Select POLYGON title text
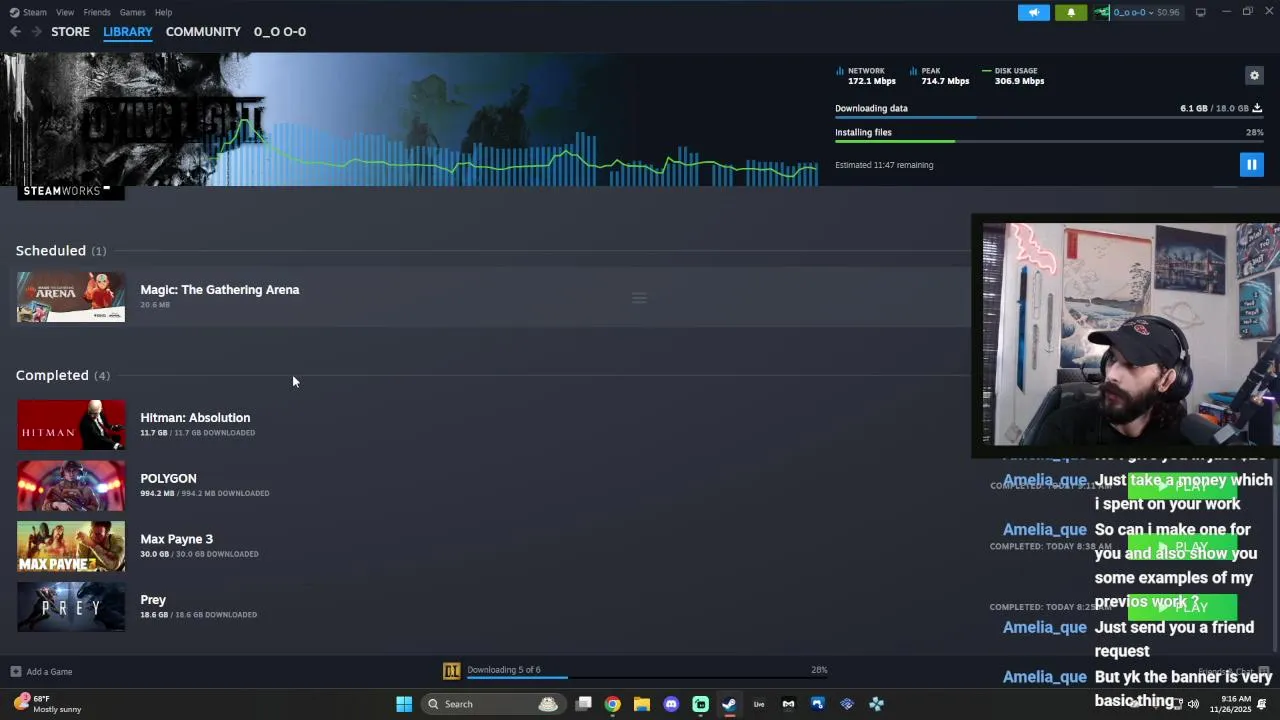The height and width of the screenshot is (720, 1280). (x=168, y=479)
